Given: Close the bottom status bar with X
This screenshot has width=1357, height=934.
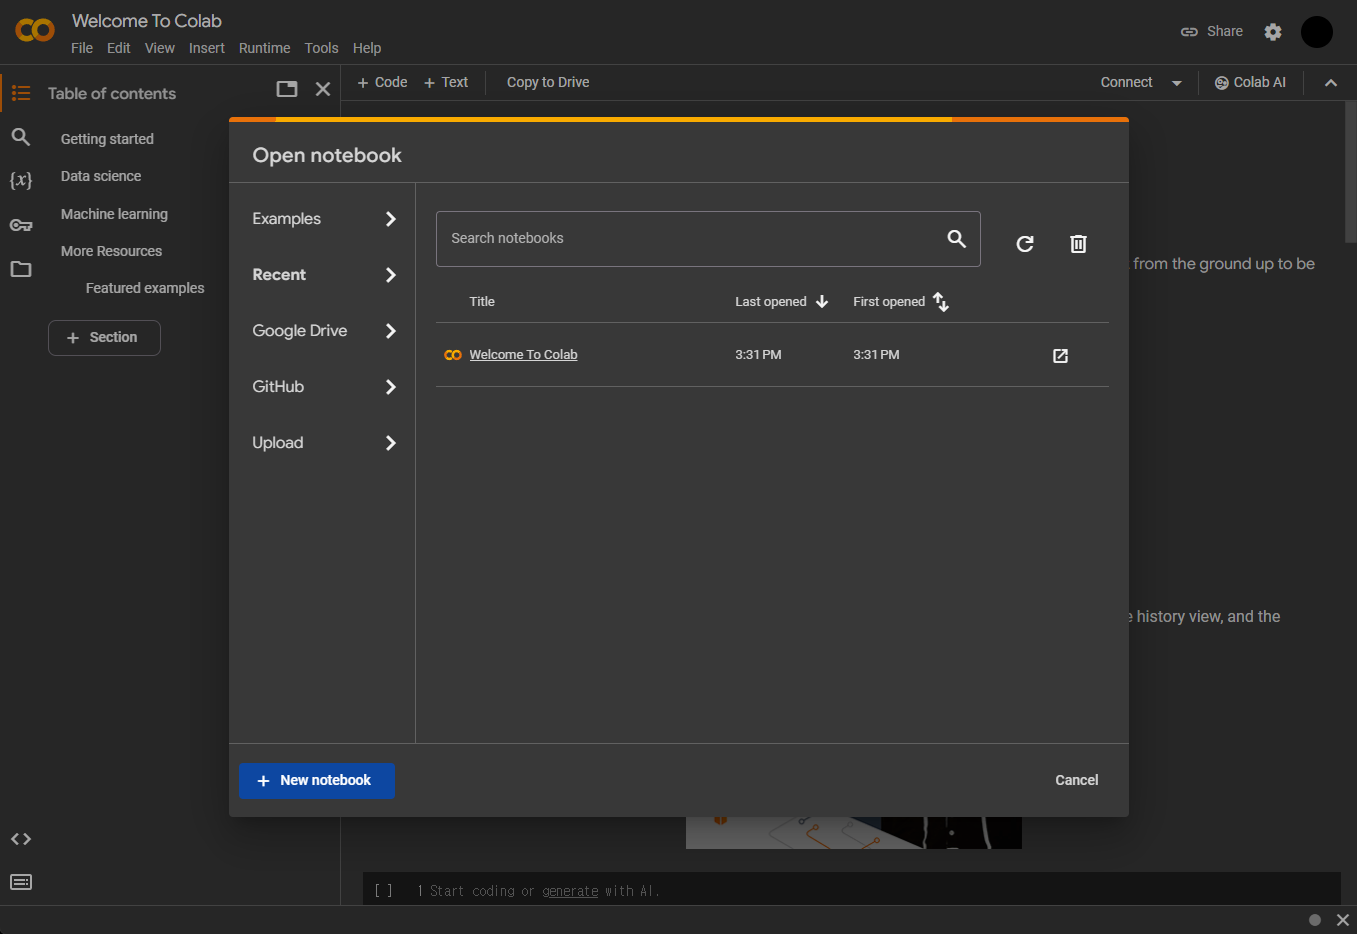Looking at the screenshot, I should [x=1343, y=920].
